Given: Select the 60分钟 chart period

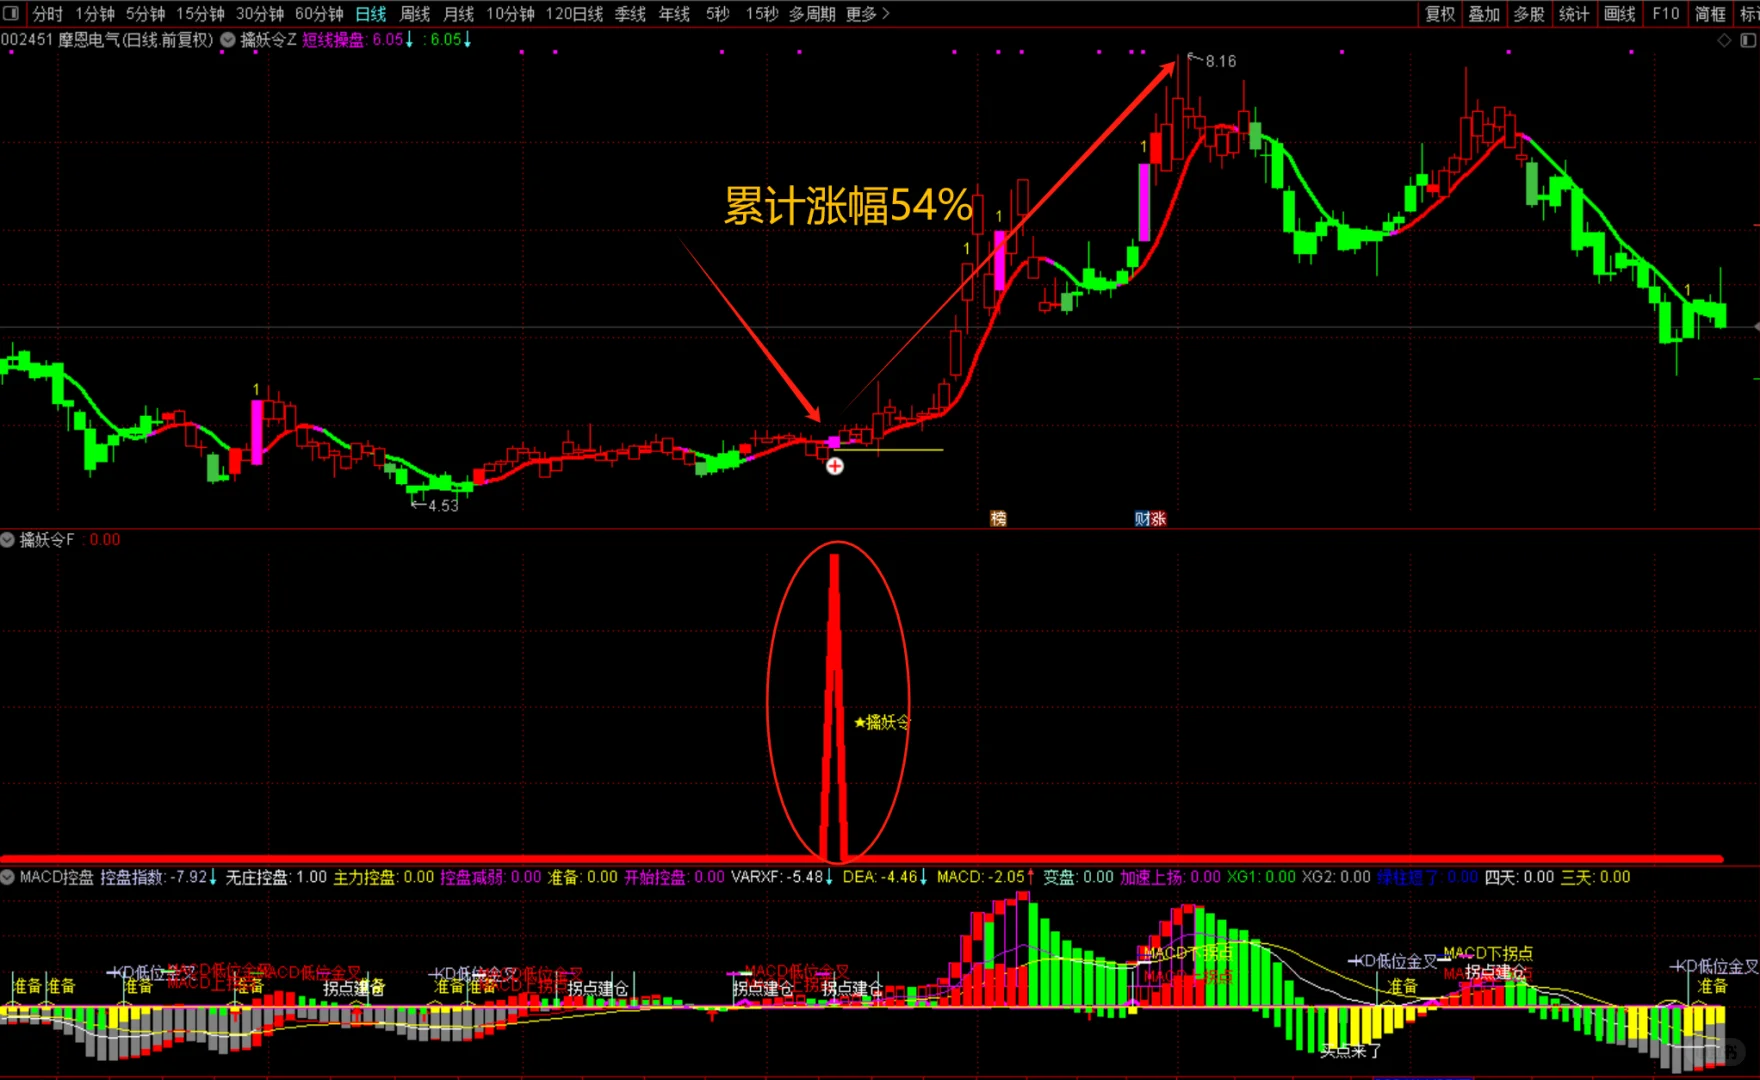Looking at the screenshot, I should point(319,14).
